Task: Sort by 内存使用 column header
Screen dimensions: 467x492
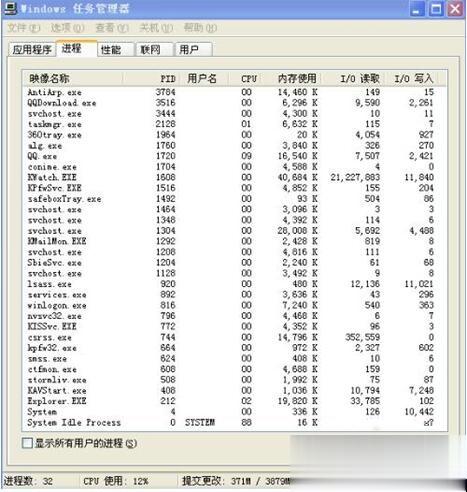Action: tap(292, 79)
